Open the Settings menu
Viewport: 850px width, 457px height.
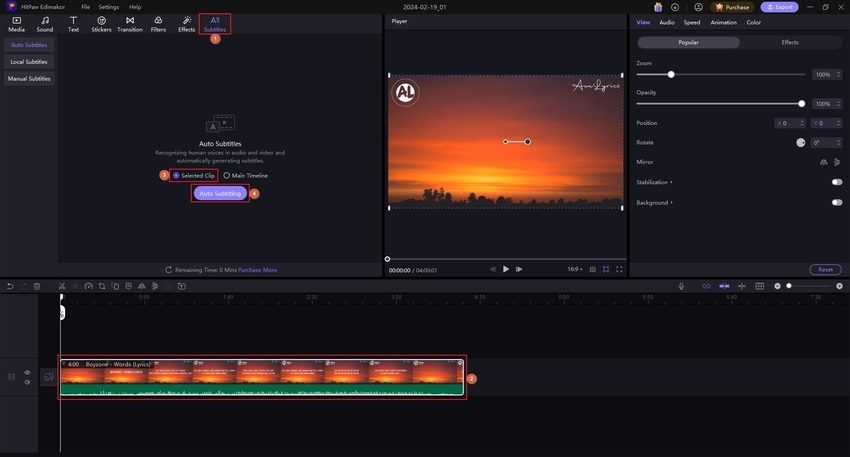tap(108, 7)
